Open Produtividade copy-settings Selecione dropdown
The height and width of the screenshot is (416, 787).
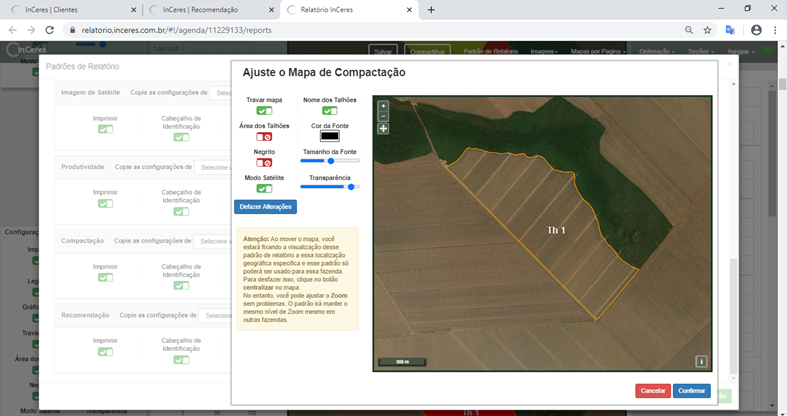[213, 167]
